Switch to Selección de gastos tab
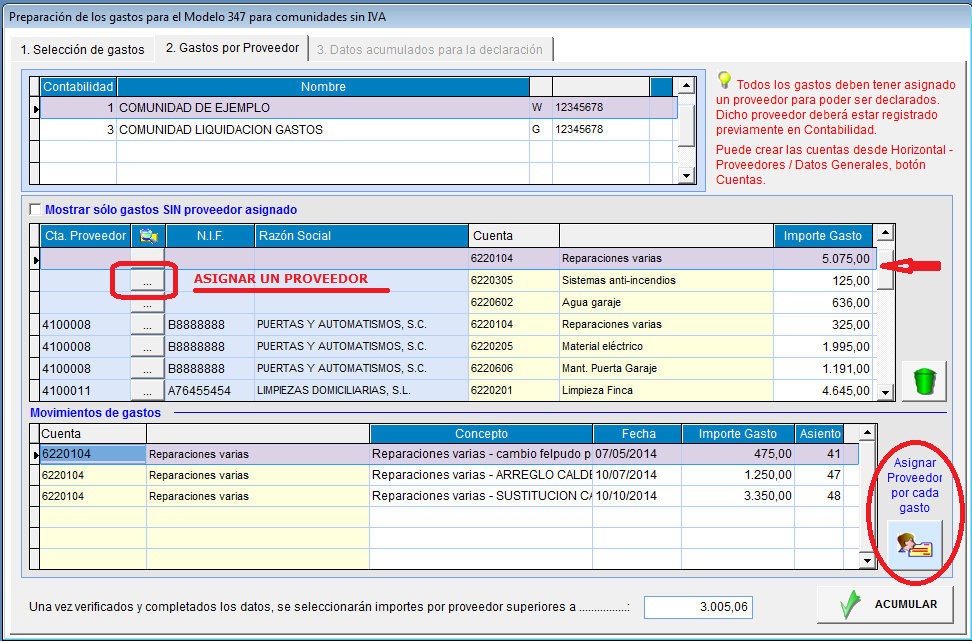Screen dimensions: 972x641 pyautogui.click(x=83, y=49)
